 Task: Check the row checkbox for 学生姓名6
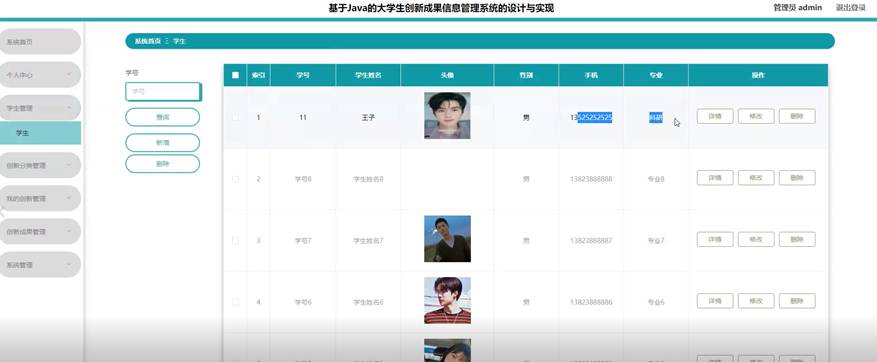pyautogui.click(x=235, y=302)
